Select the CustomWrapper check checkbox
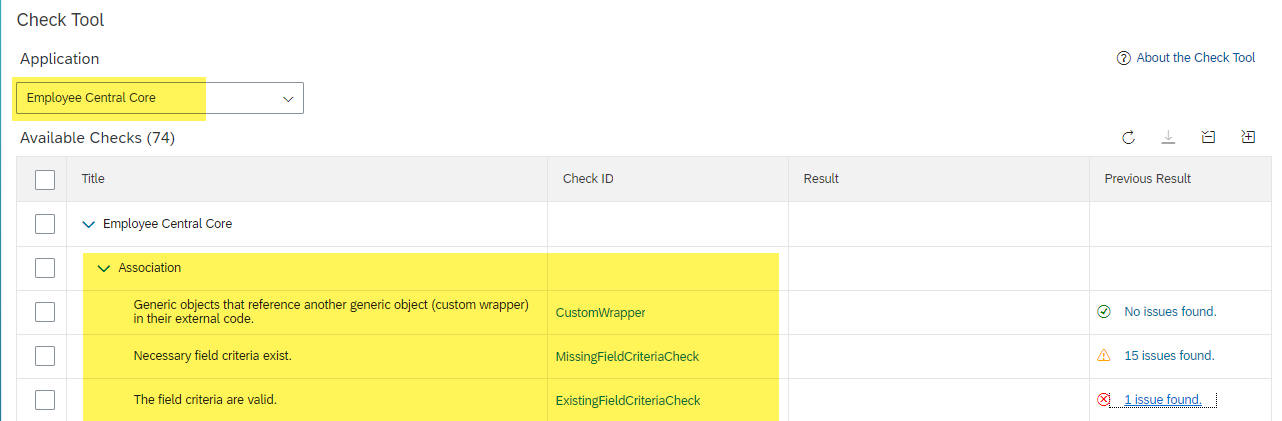The height and width of the screenshot is (421, 1282). tap(45, 312)
